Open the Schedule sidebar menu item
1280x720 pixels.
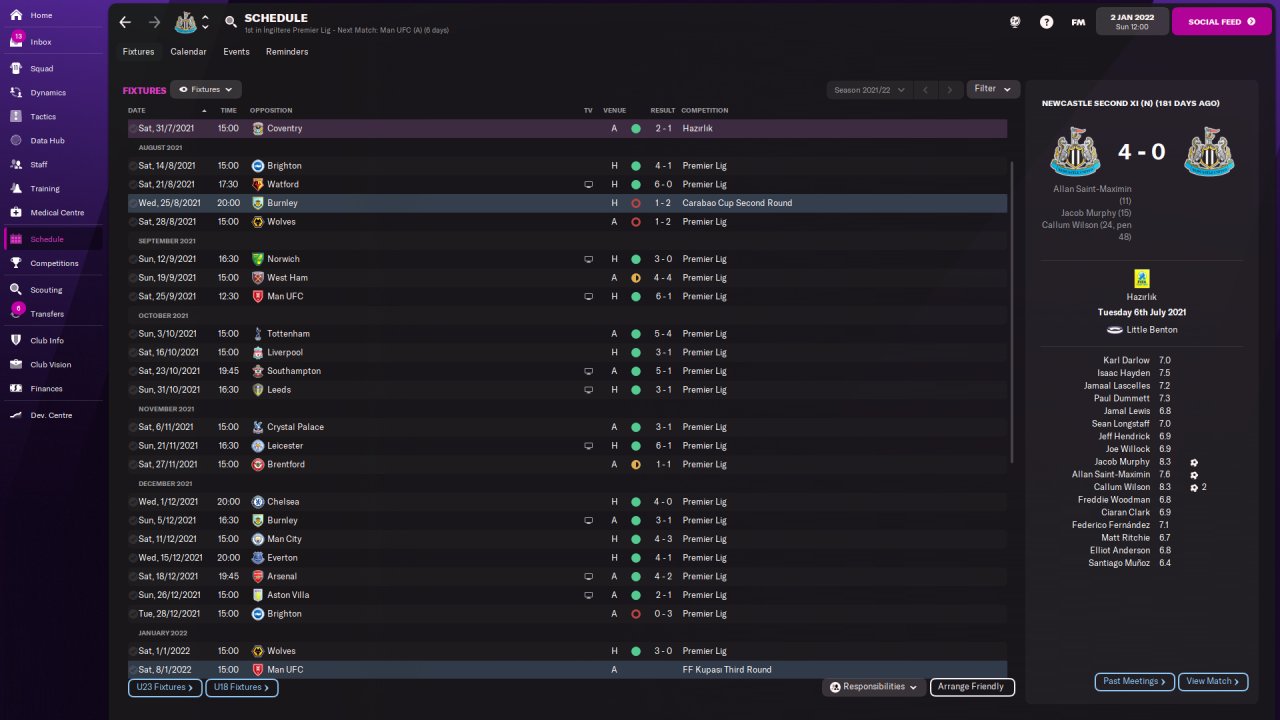click(x=53, y=239)
